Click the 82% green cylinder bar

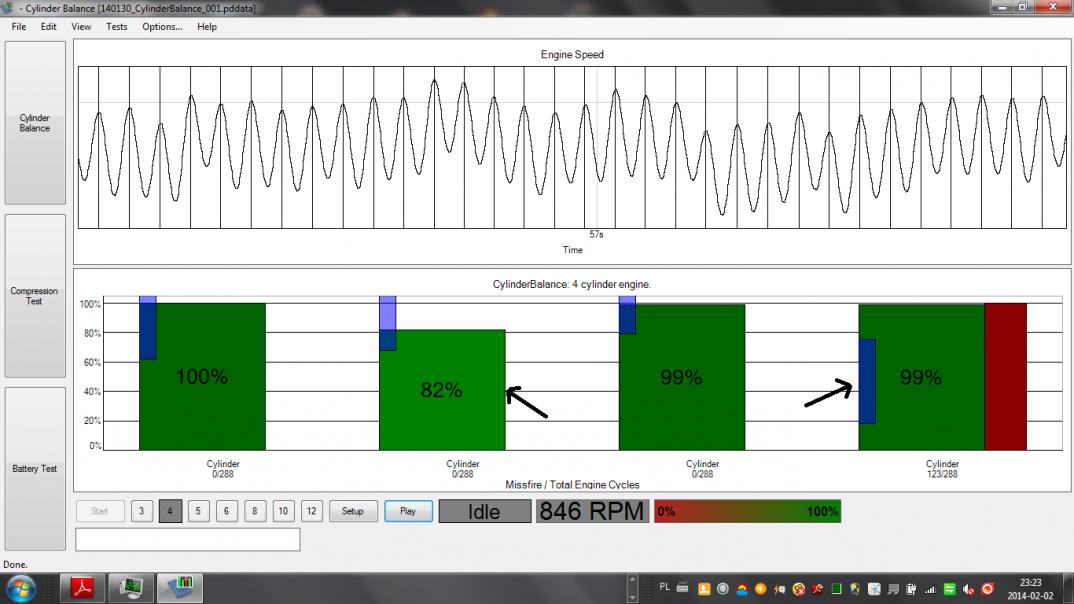tap(442, 390)
